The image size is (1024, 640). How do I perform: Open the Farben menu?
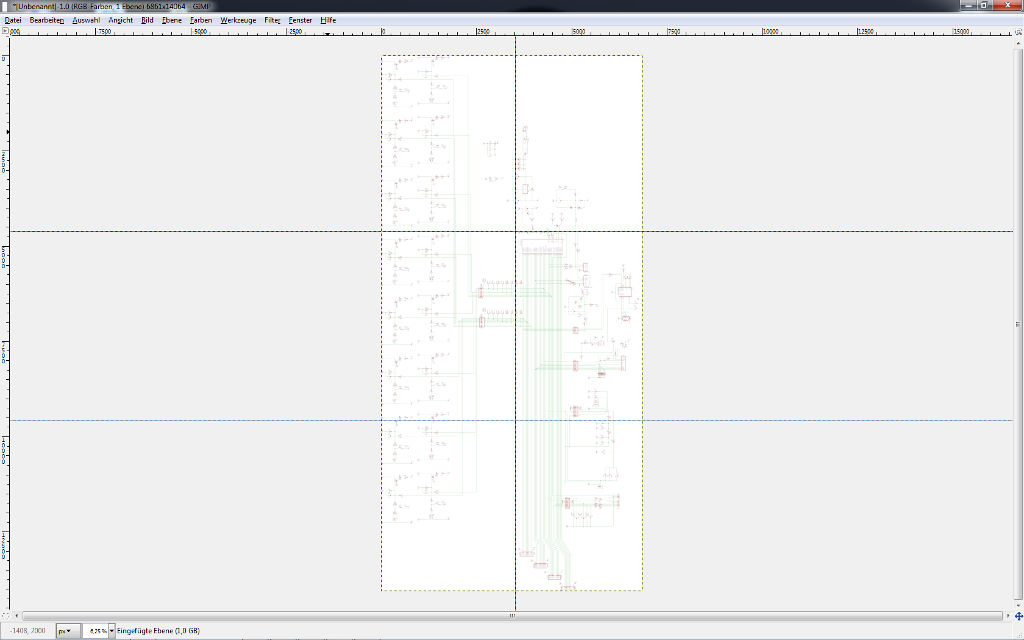coord(201,20)
